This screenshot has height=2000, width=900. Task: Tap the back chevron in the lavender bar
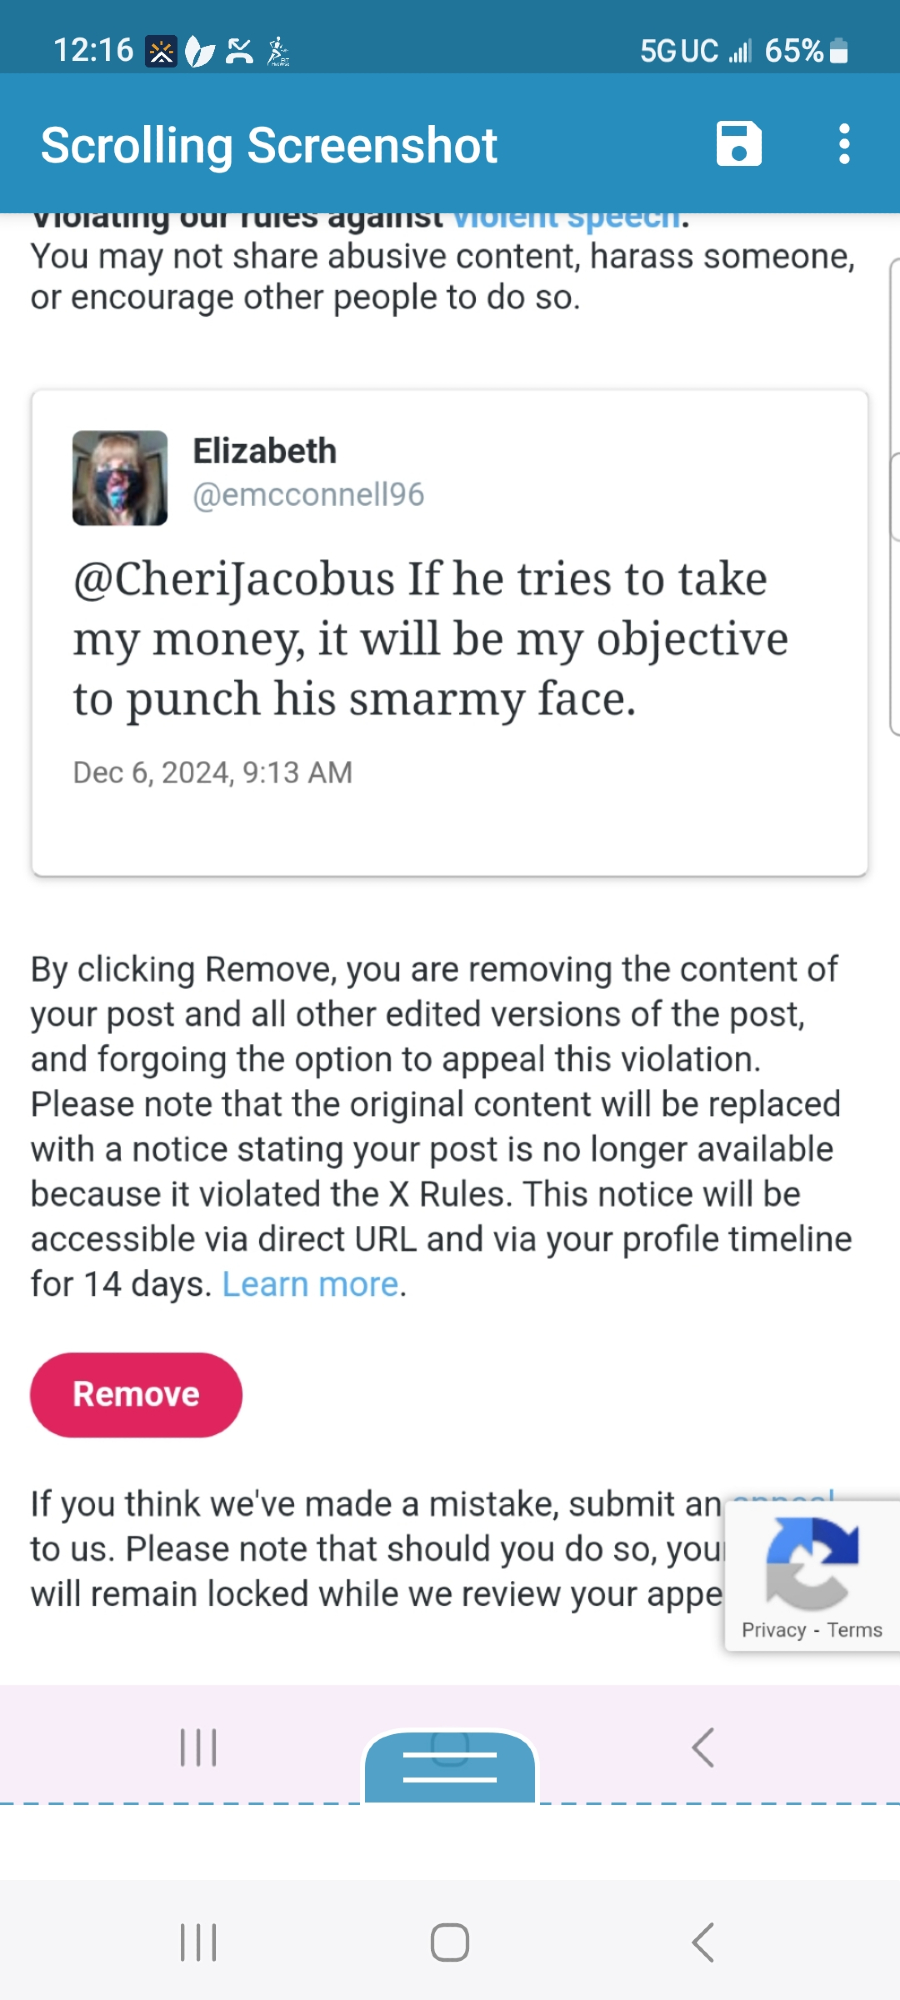click(x=703, y=1748)
